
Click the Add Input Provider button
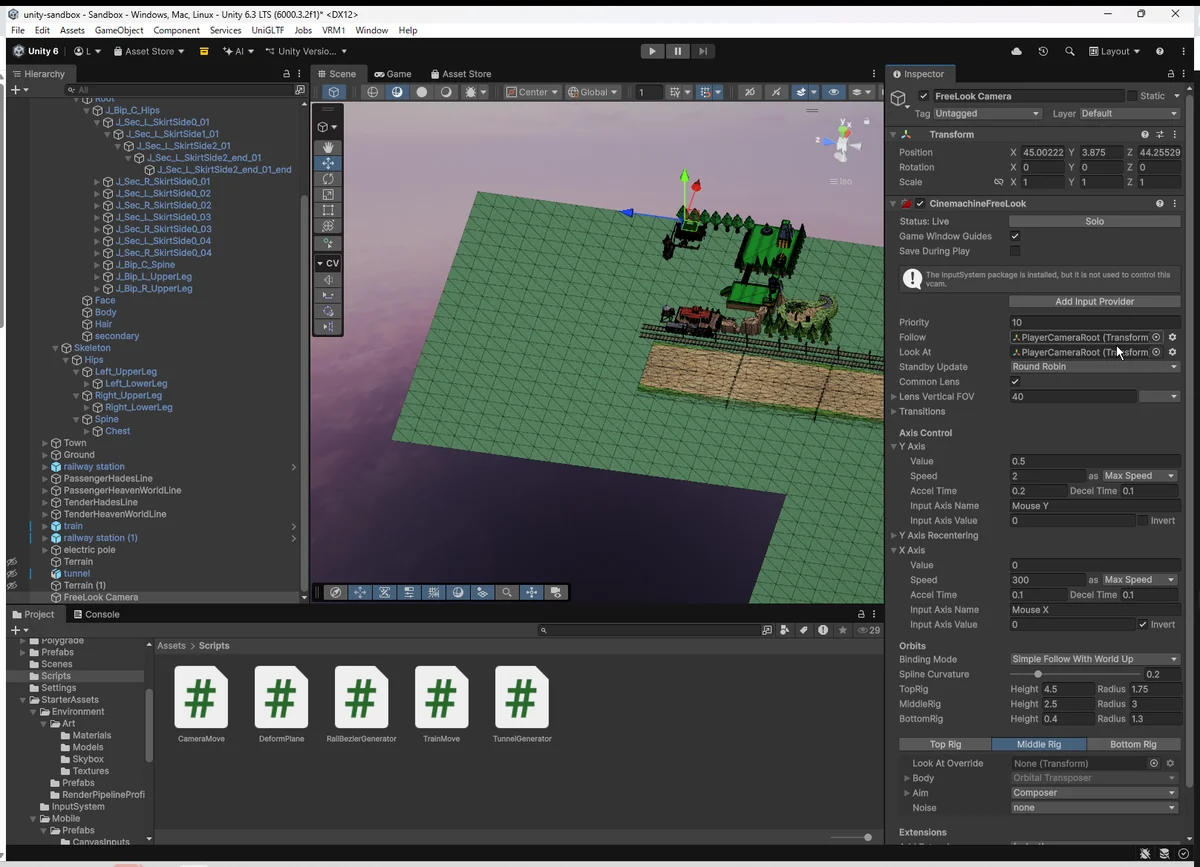tap(1094, 301)
